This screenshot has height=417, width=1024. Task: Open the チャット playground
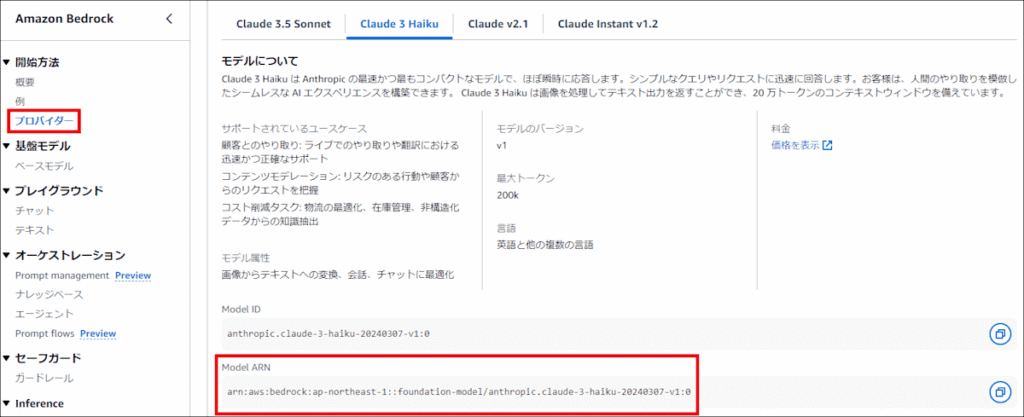click(35, 210)
